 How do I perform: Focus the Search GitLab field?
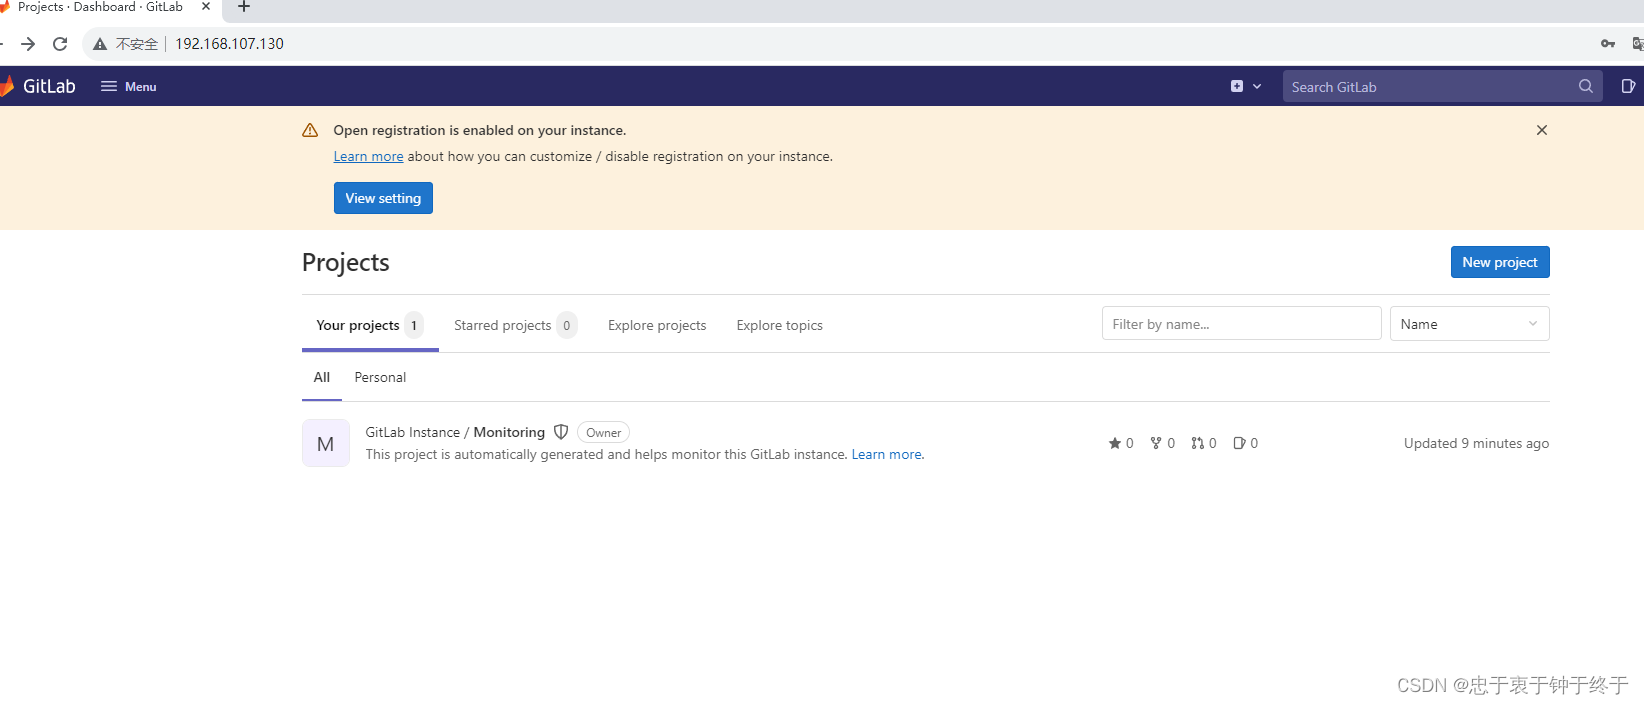[1442, 86]
